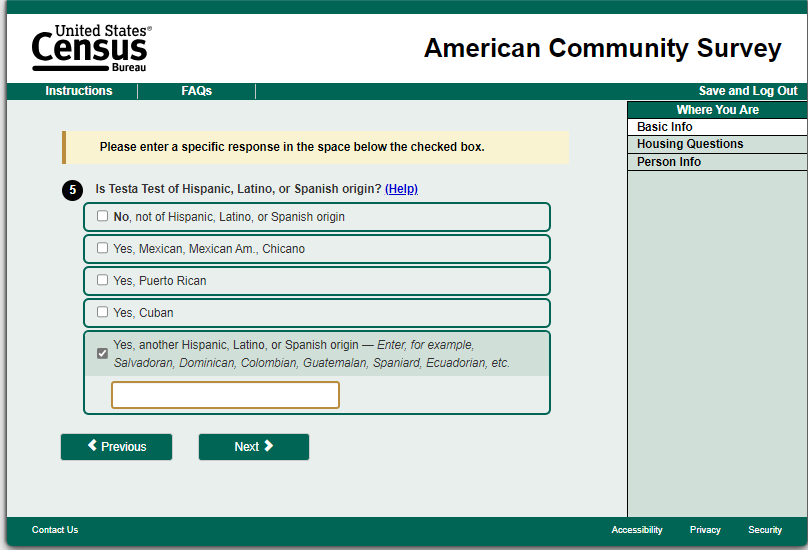Screen dimensions: 808x550
Task: Click the Contact Us footer link
Action: coord(55,530)
